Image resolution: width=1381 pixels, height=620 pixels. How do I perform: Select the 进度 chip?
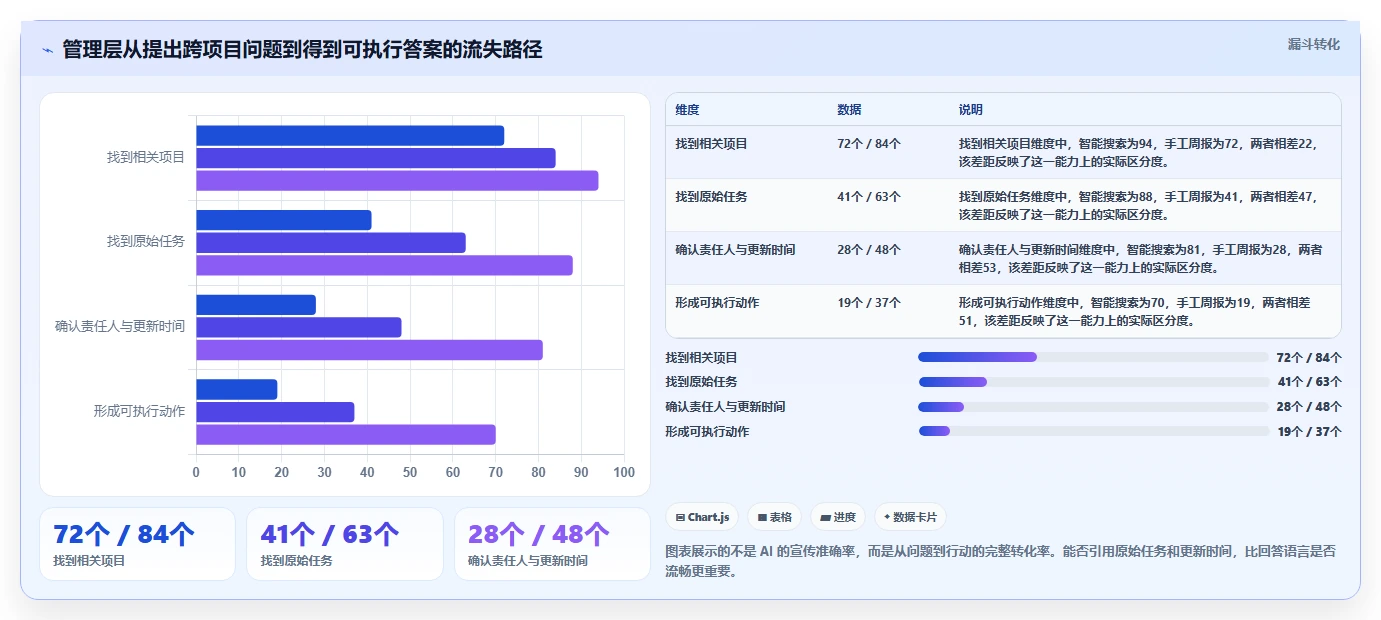(838, 517)
